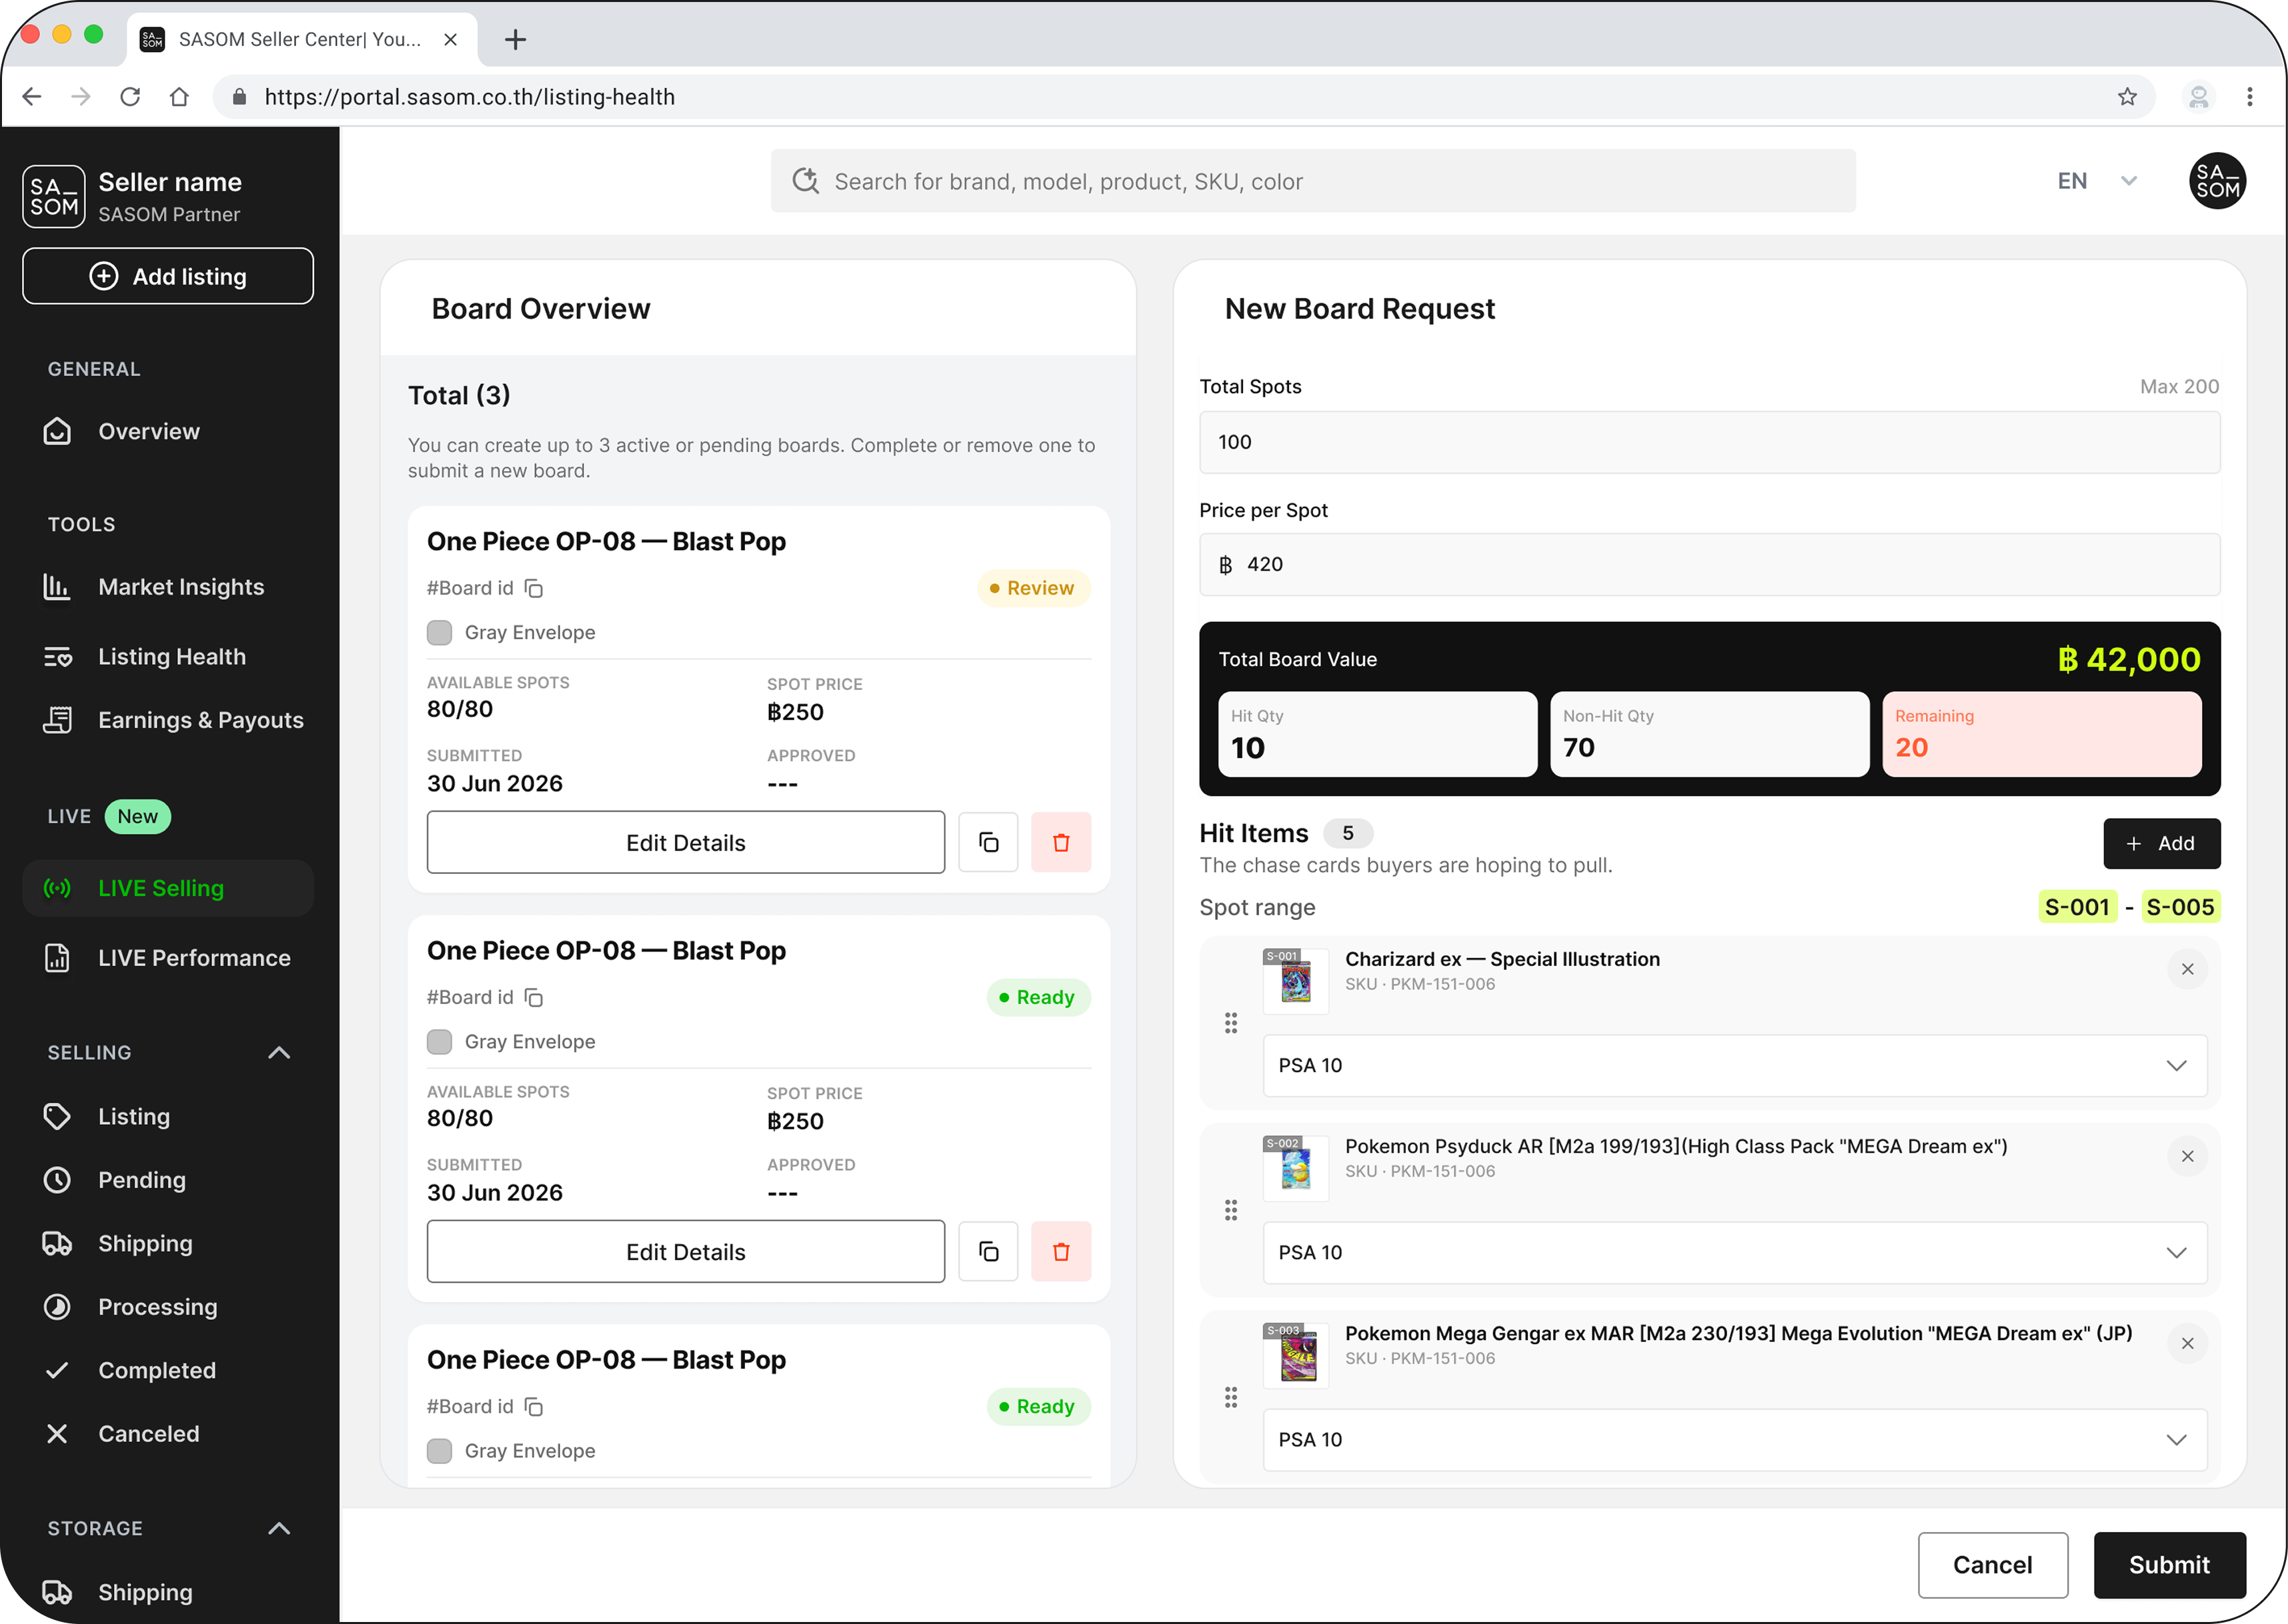Collapse the SELLING sidebar section
This screenshot has width=2288, height=1624.
pyautogui.click(x=279, y=1052)
